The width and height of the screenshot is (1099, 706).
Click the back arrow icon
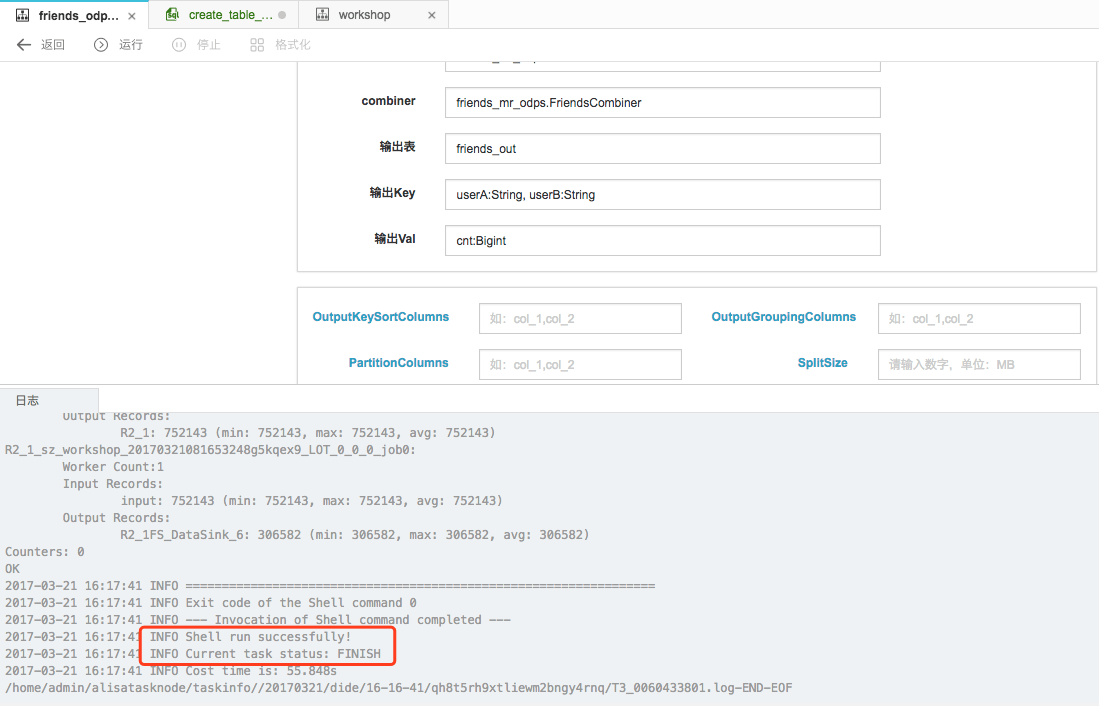pos(24,45)
